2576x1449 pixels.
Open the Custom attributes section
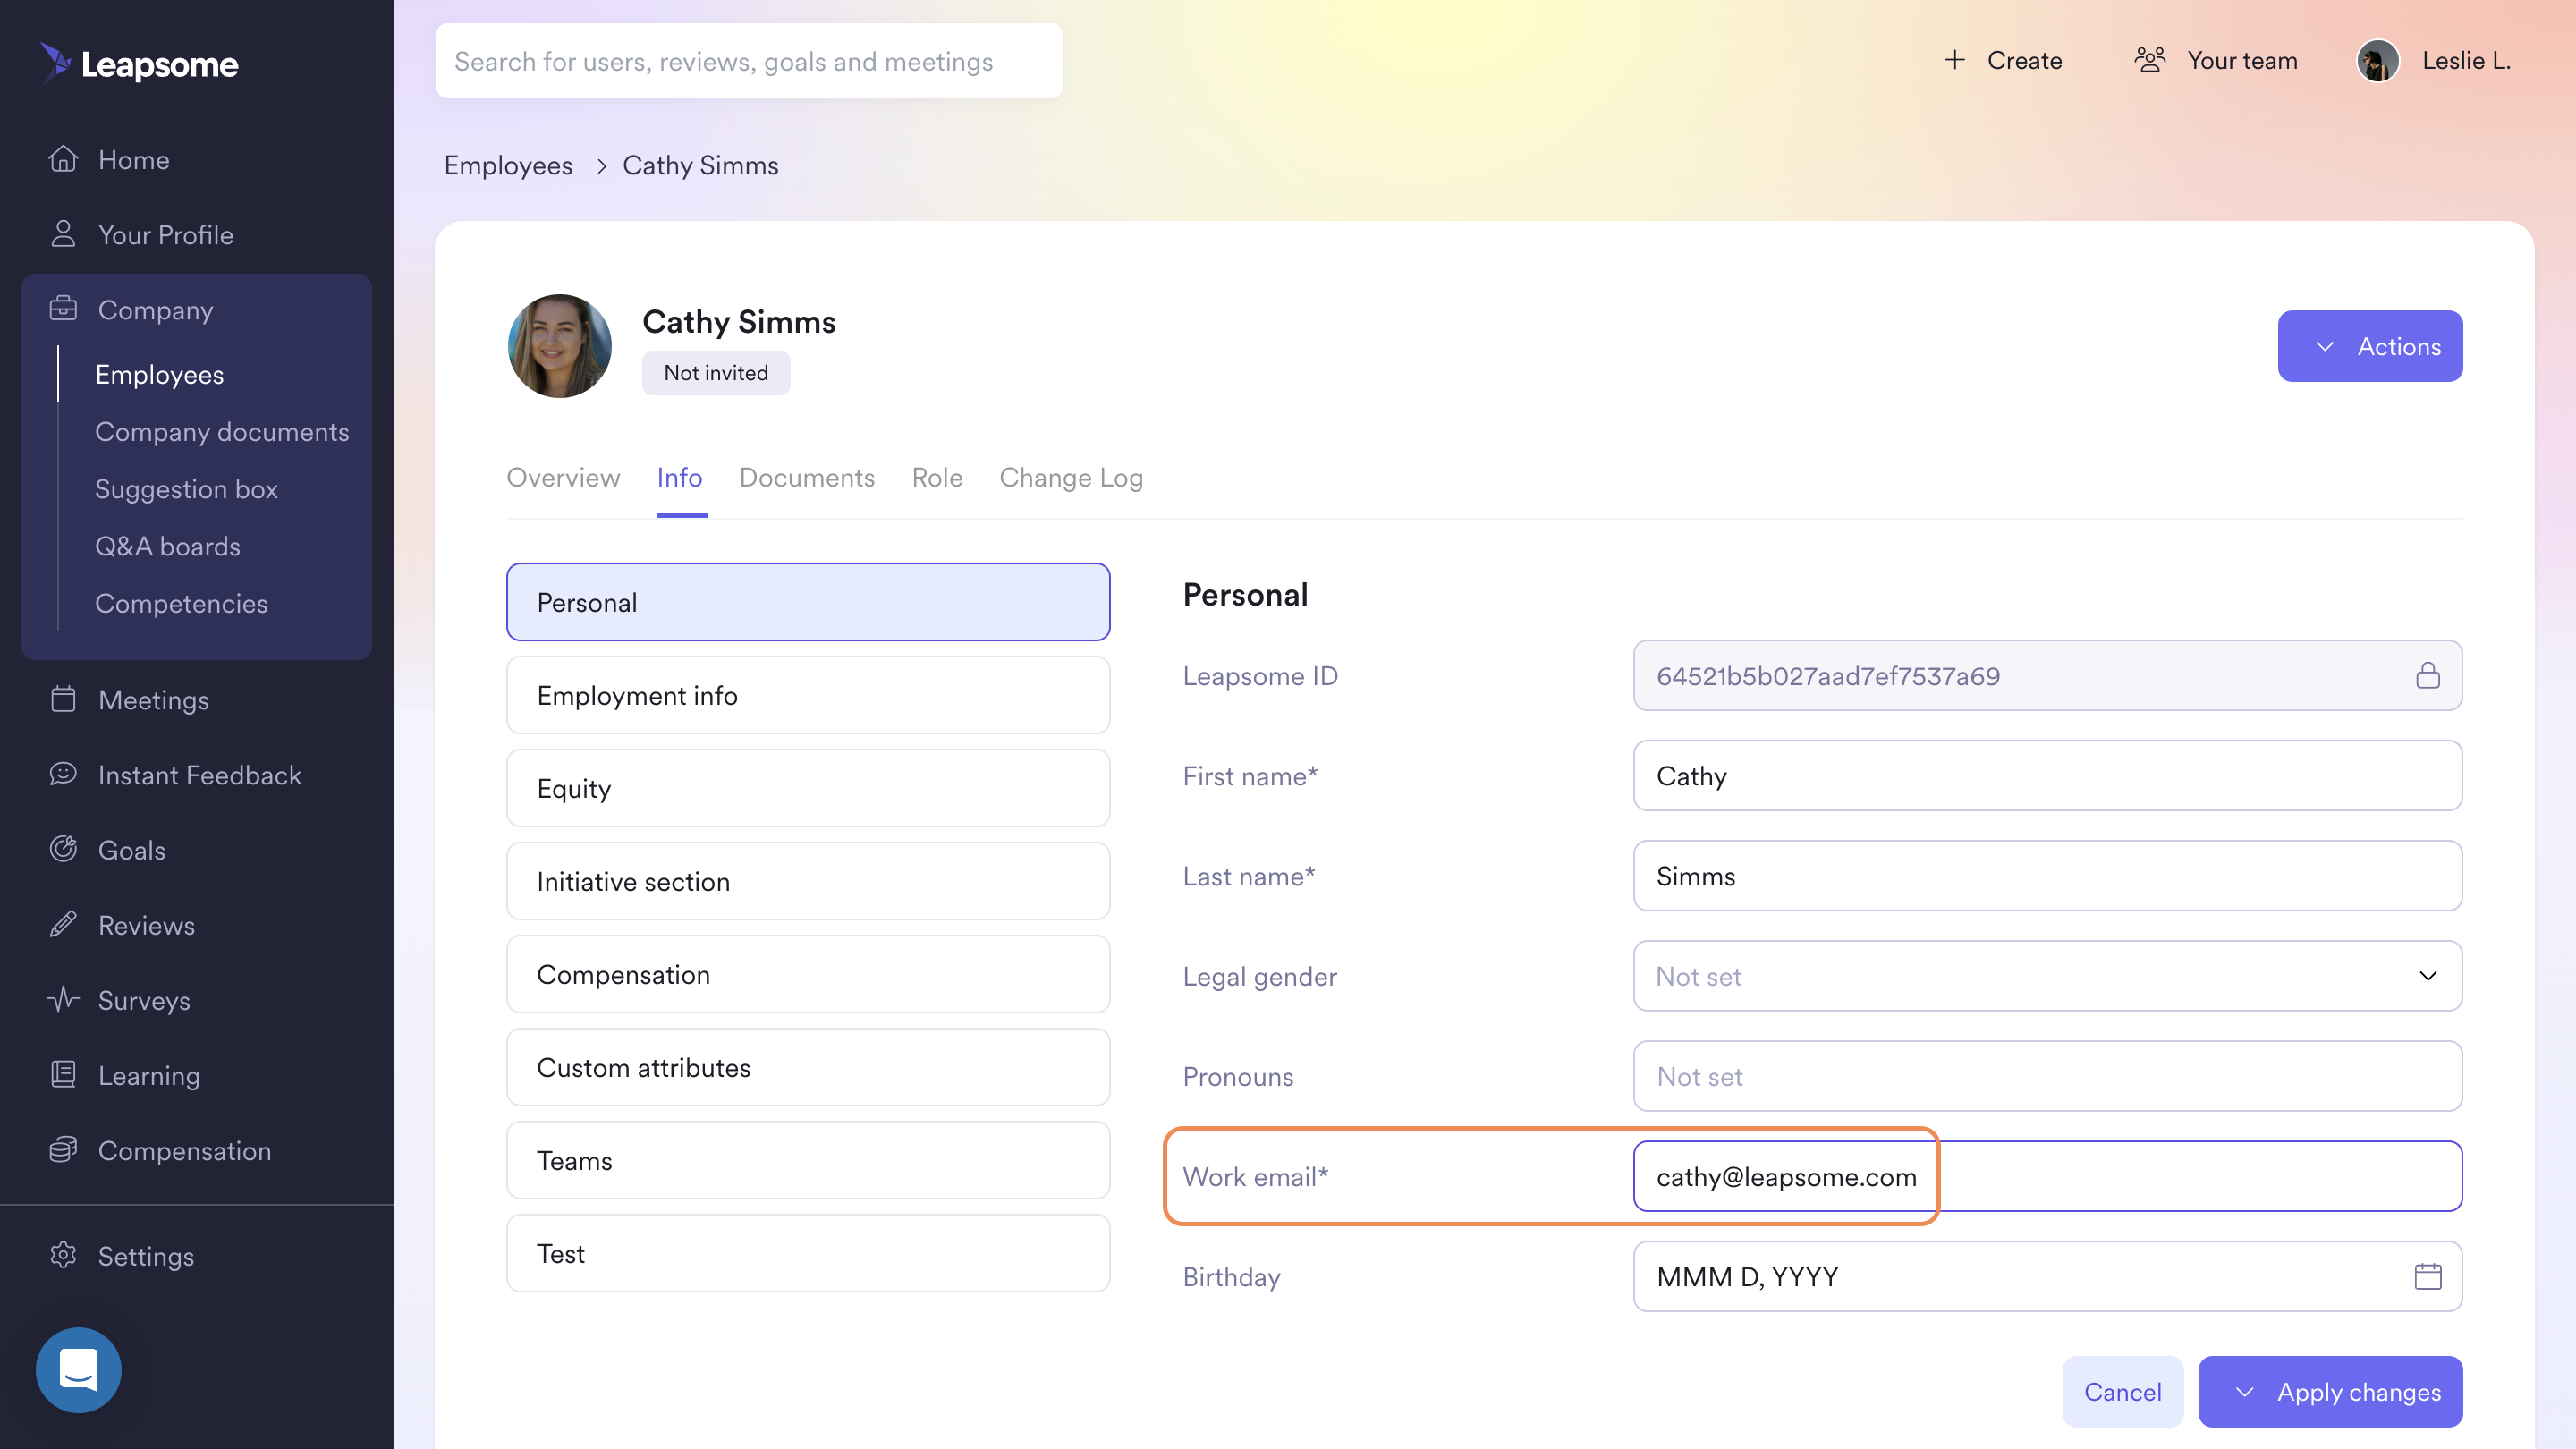pos(808,1067)
